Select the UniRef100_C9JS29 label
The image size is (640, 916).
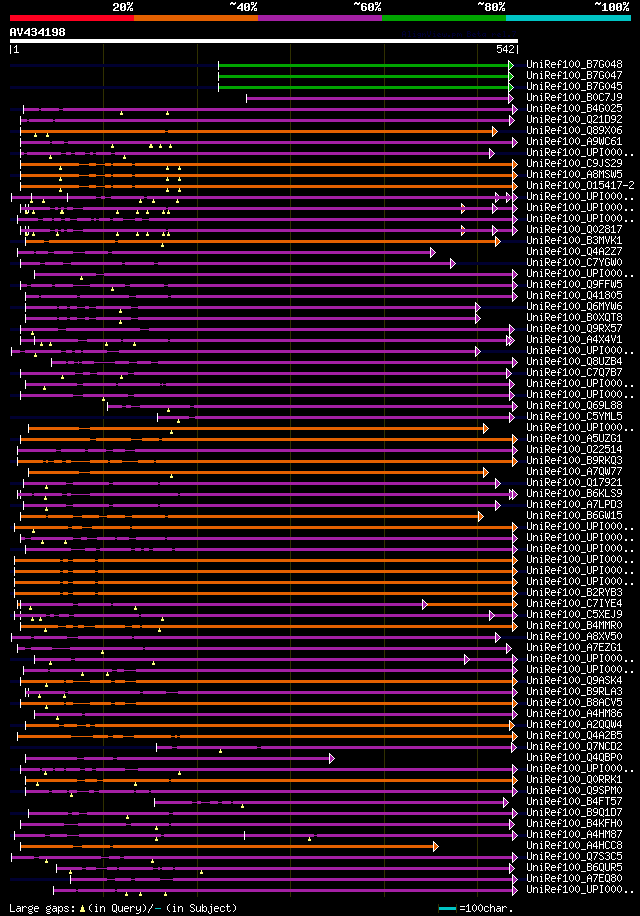coord(574,164)
